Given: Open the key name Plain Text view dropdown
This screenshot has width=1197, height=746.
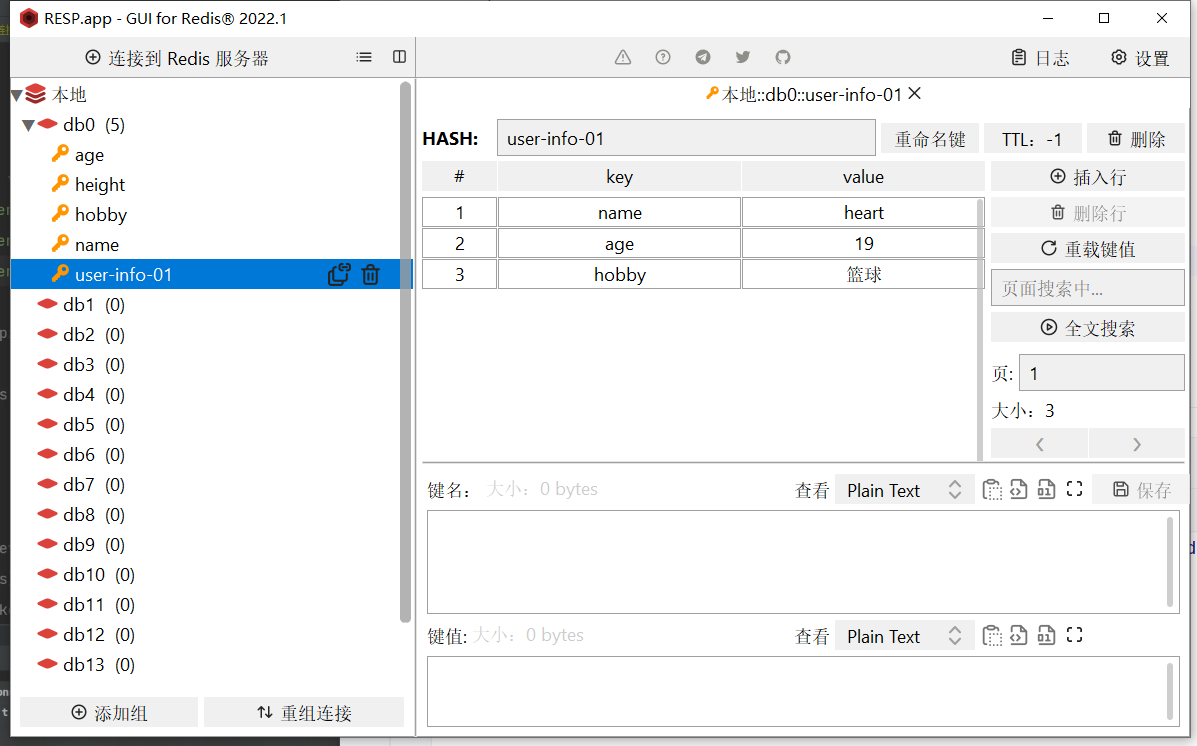Looking at the screenshot, I should tap(905, 490).
